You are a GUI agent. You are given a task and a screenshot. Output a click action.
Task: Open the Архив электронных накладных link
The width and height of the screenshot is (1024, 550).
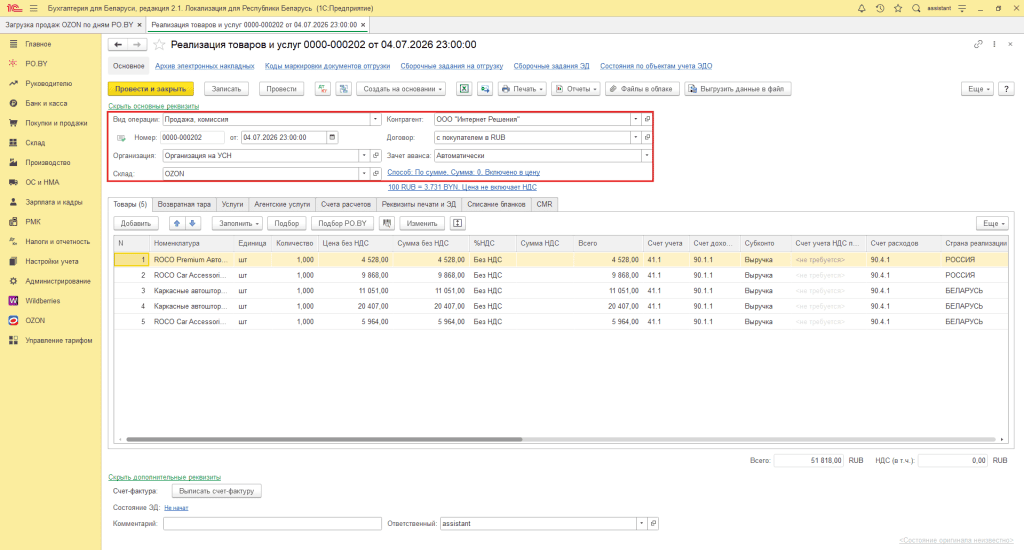204,66
